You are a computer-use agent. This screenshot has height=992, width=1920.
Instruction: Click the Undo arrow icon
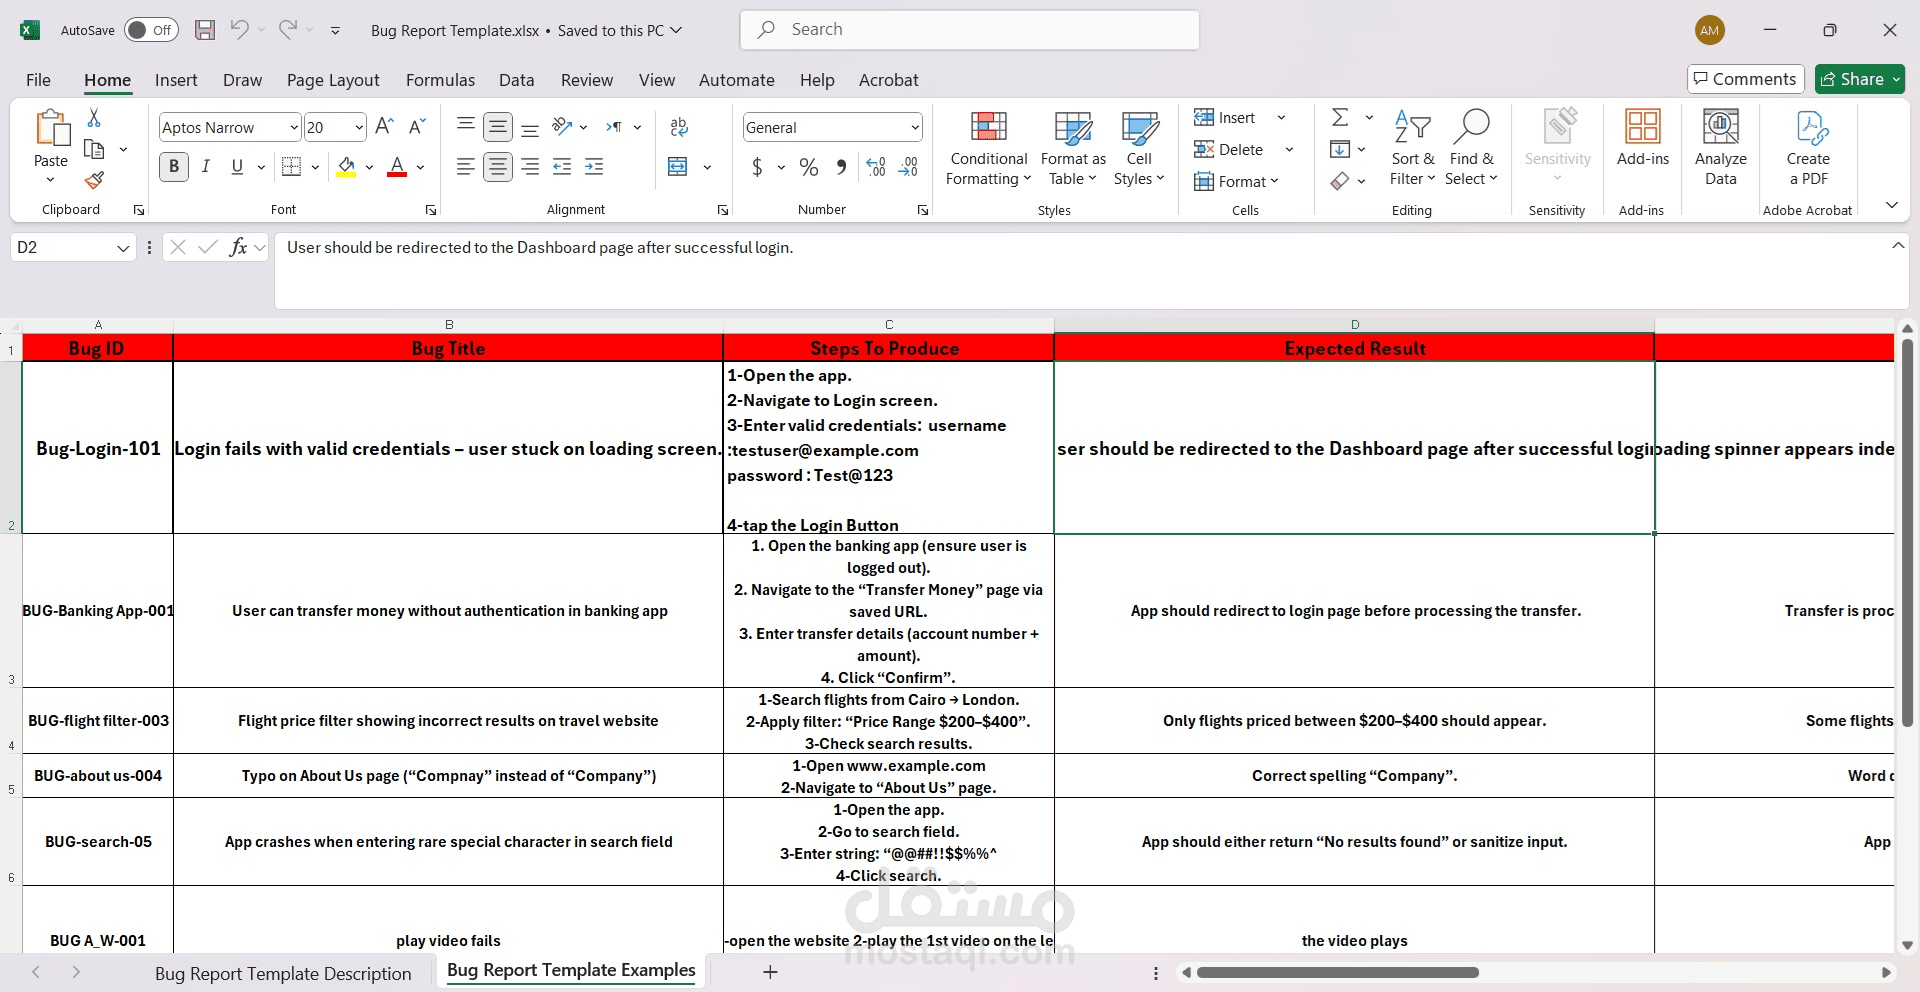pyautogui.click(x=239, y=30)
